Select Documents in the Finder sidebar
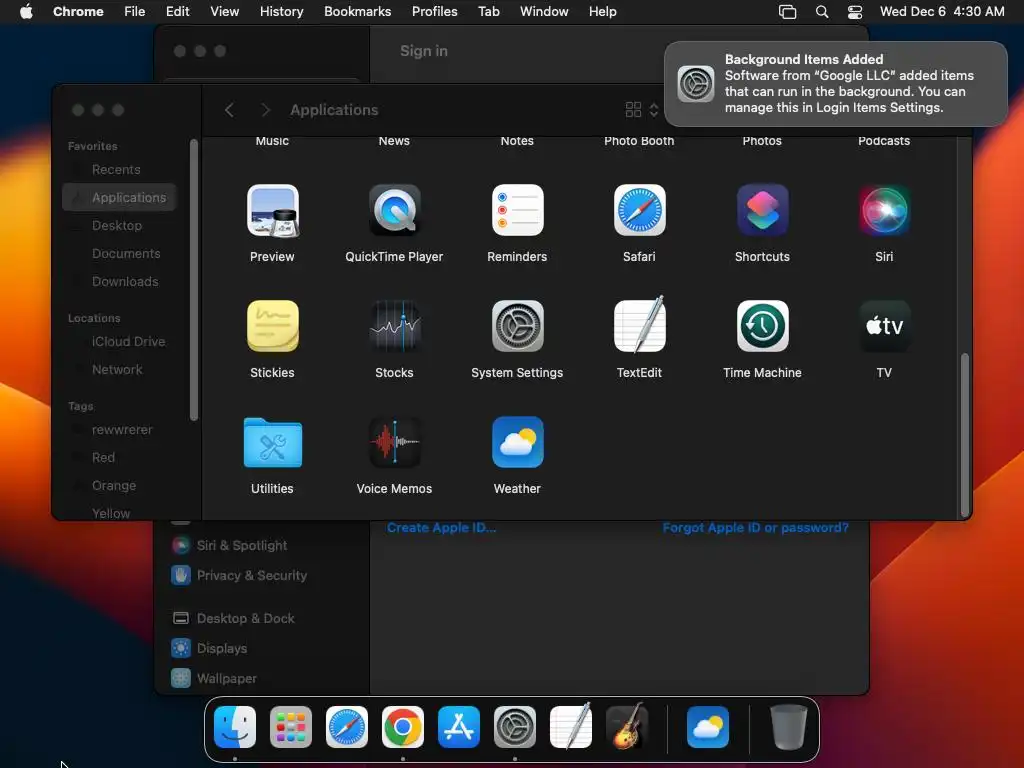Image resolution: width=1024 pixels, height=768 pixels. 120,253
